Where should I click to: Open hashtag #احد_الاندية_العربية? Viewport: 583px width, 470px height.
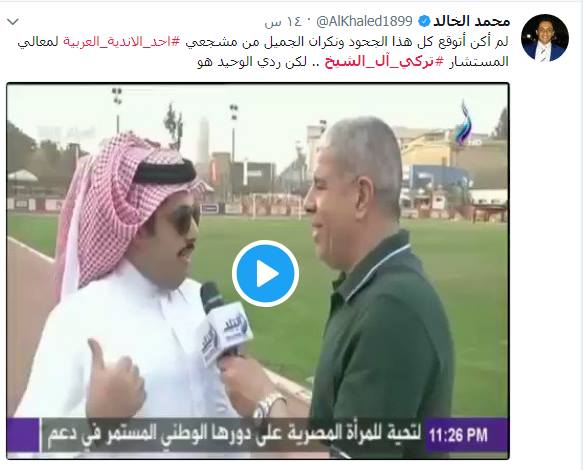coord(122,42)
